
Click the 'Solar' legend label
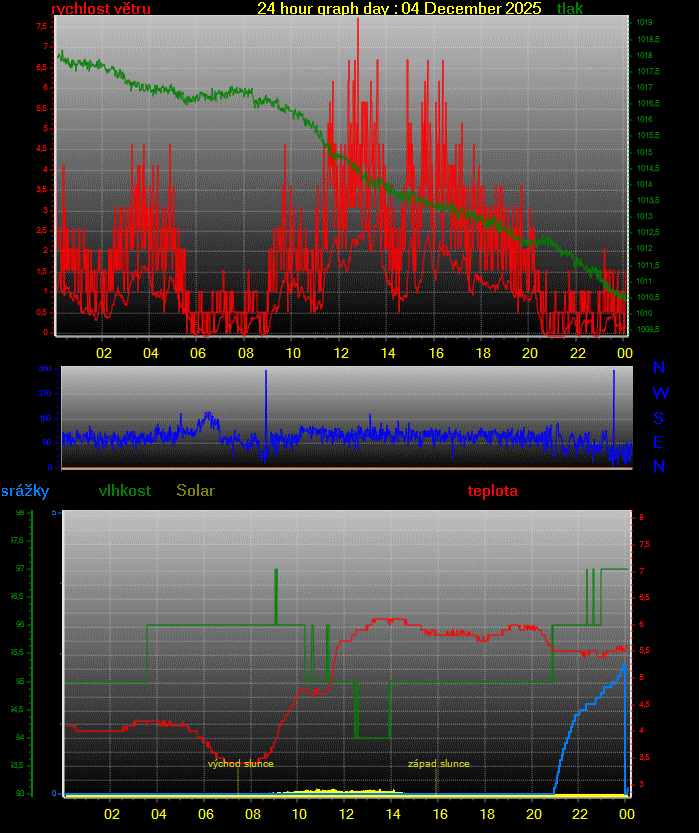195,491
